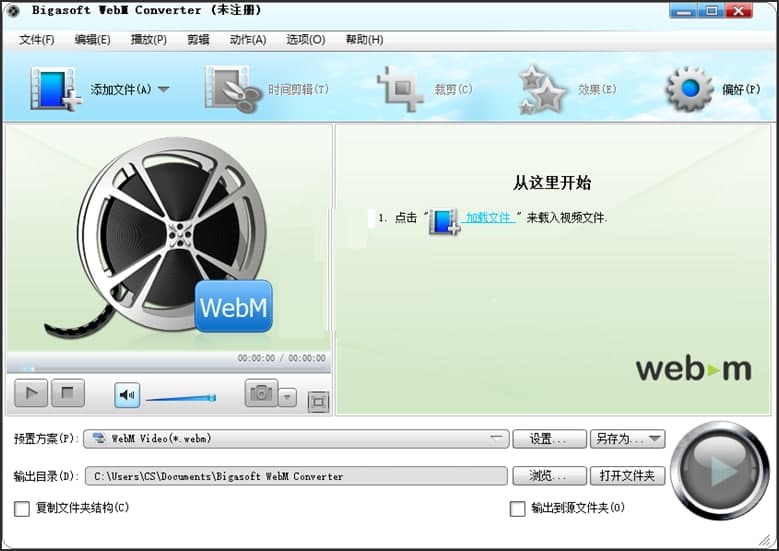Click the stop button under the preview
Viewport: 779px width, 551px height.
pyautogui.click(x=68, y=393)
